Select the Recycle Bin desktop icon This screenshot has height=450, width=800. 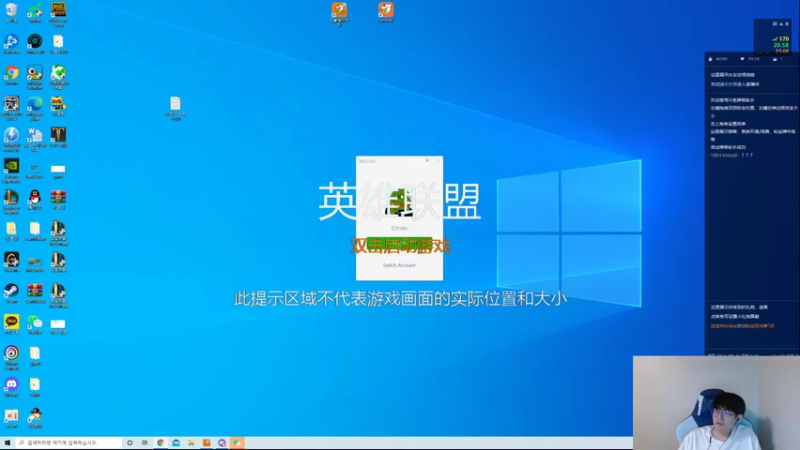pos(11,12)
